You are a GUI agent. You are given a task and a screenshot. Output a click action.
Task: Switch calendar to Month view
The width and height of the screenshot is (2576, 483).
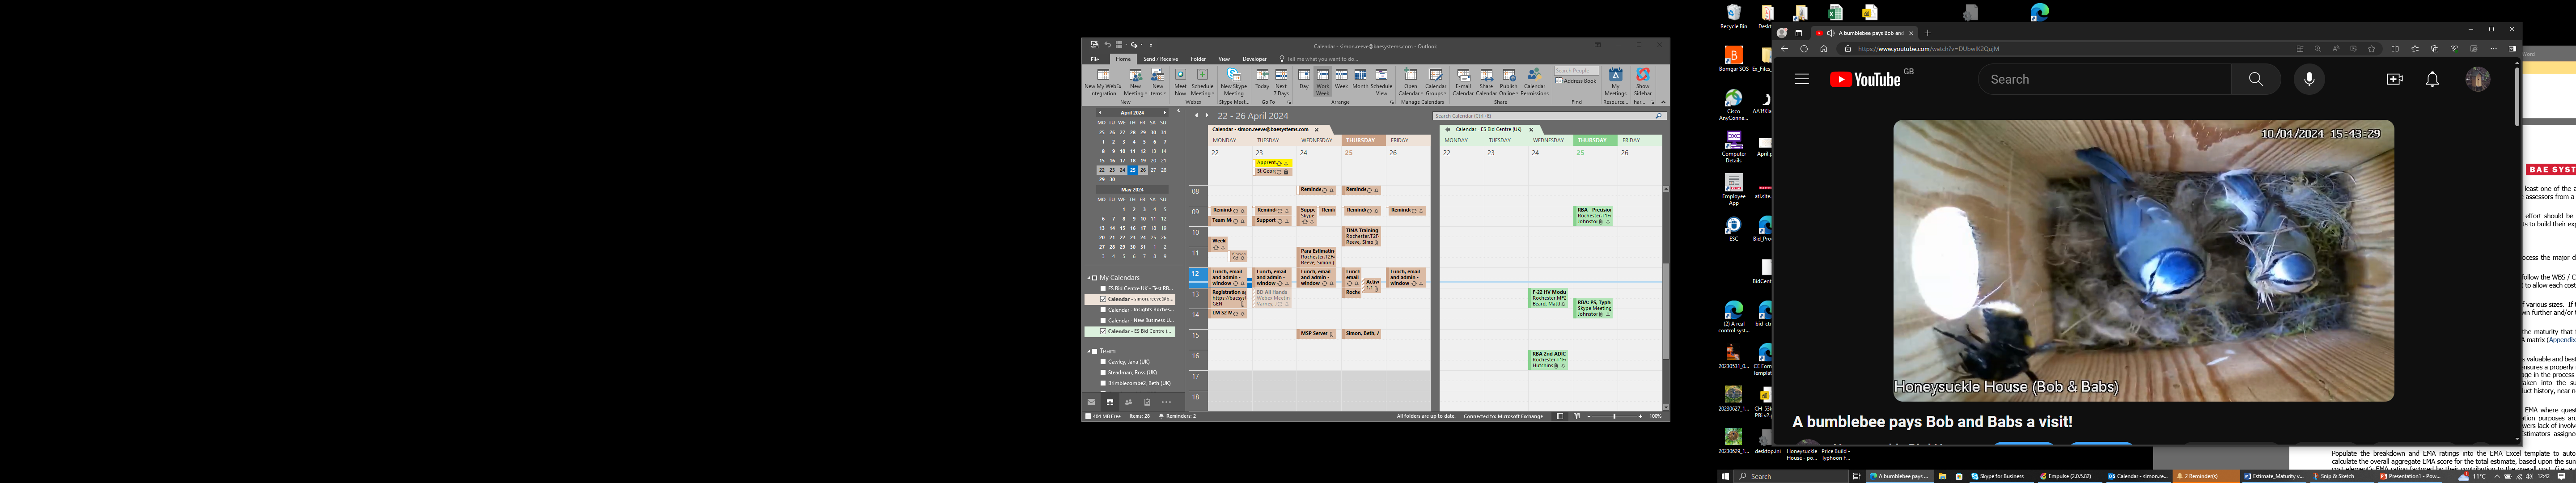(1360, 80)
